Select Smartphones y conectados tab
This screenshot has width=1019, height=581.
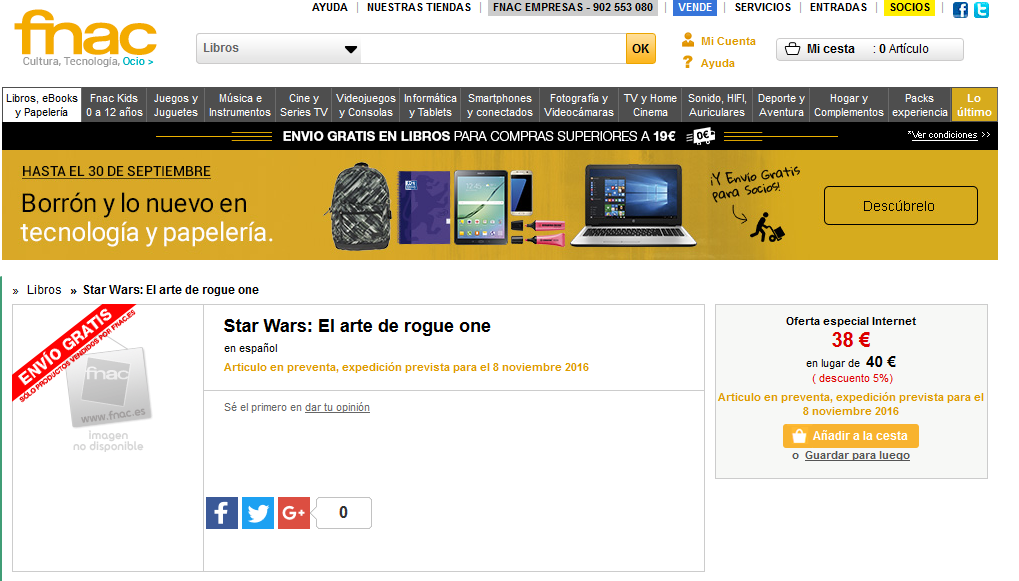pyautogui.click(x=500, y=105)
